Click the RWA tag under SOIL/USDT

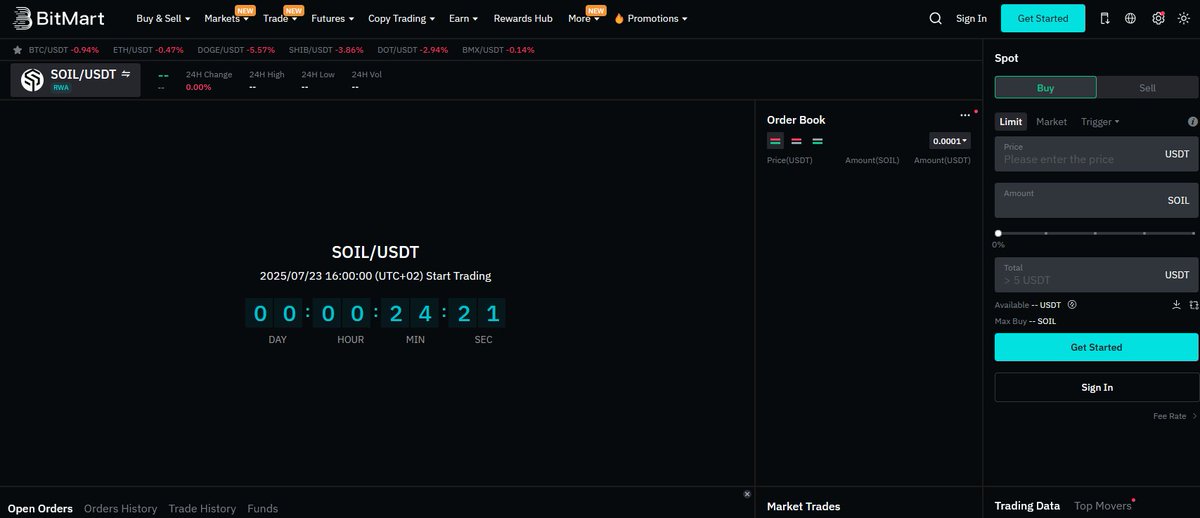(x=61, y=88)
